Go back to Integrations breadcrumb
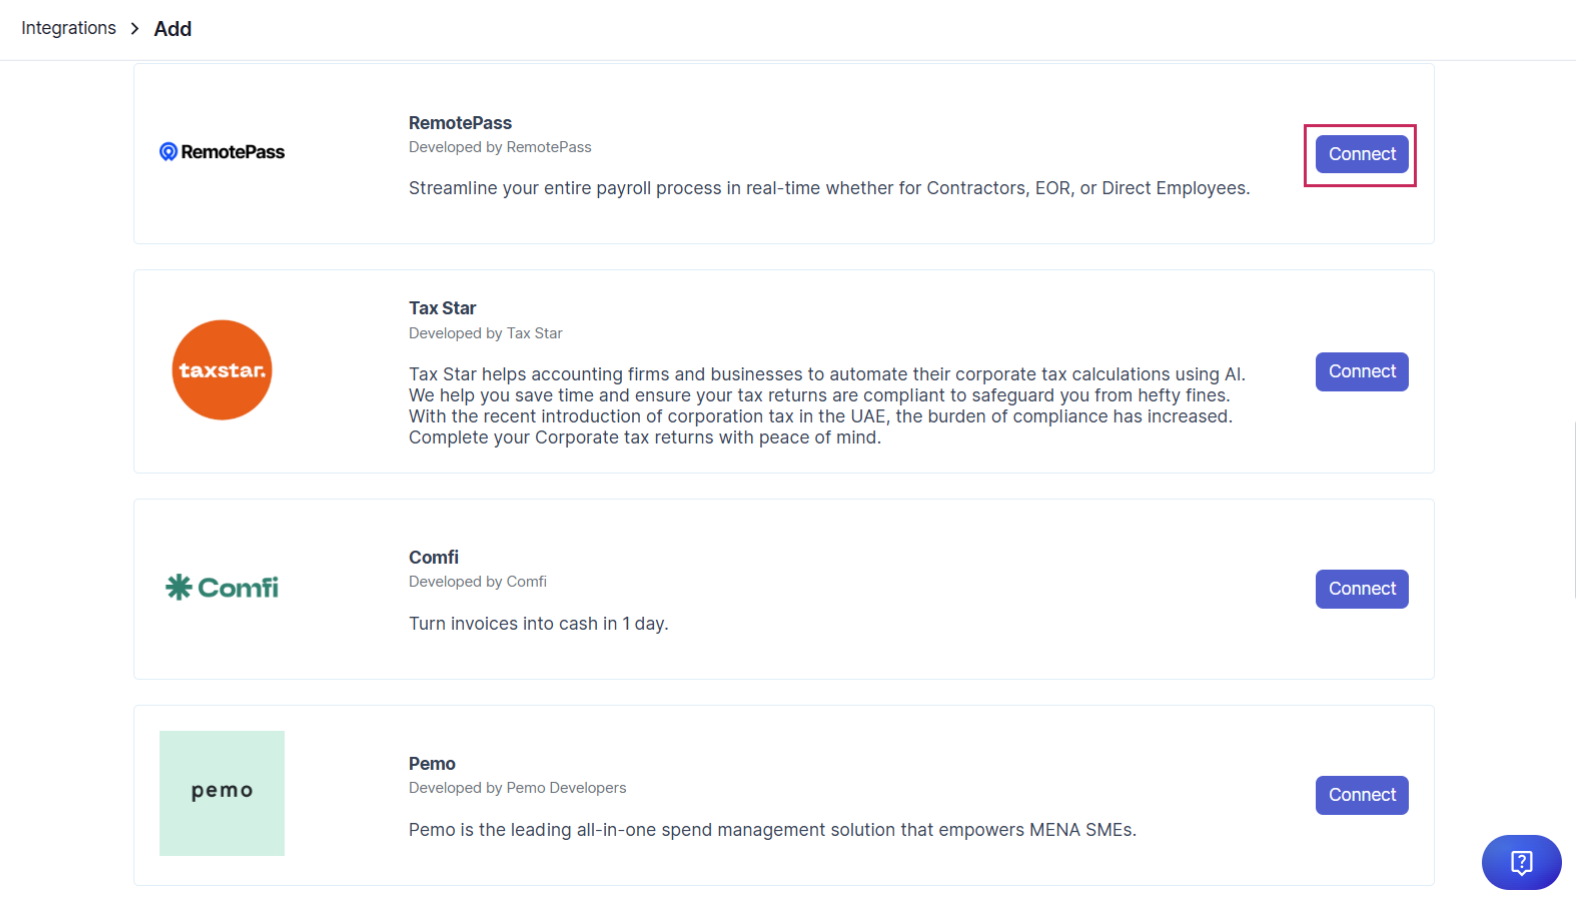Viewport: 1576px width, 897px height. click(69, 28)
